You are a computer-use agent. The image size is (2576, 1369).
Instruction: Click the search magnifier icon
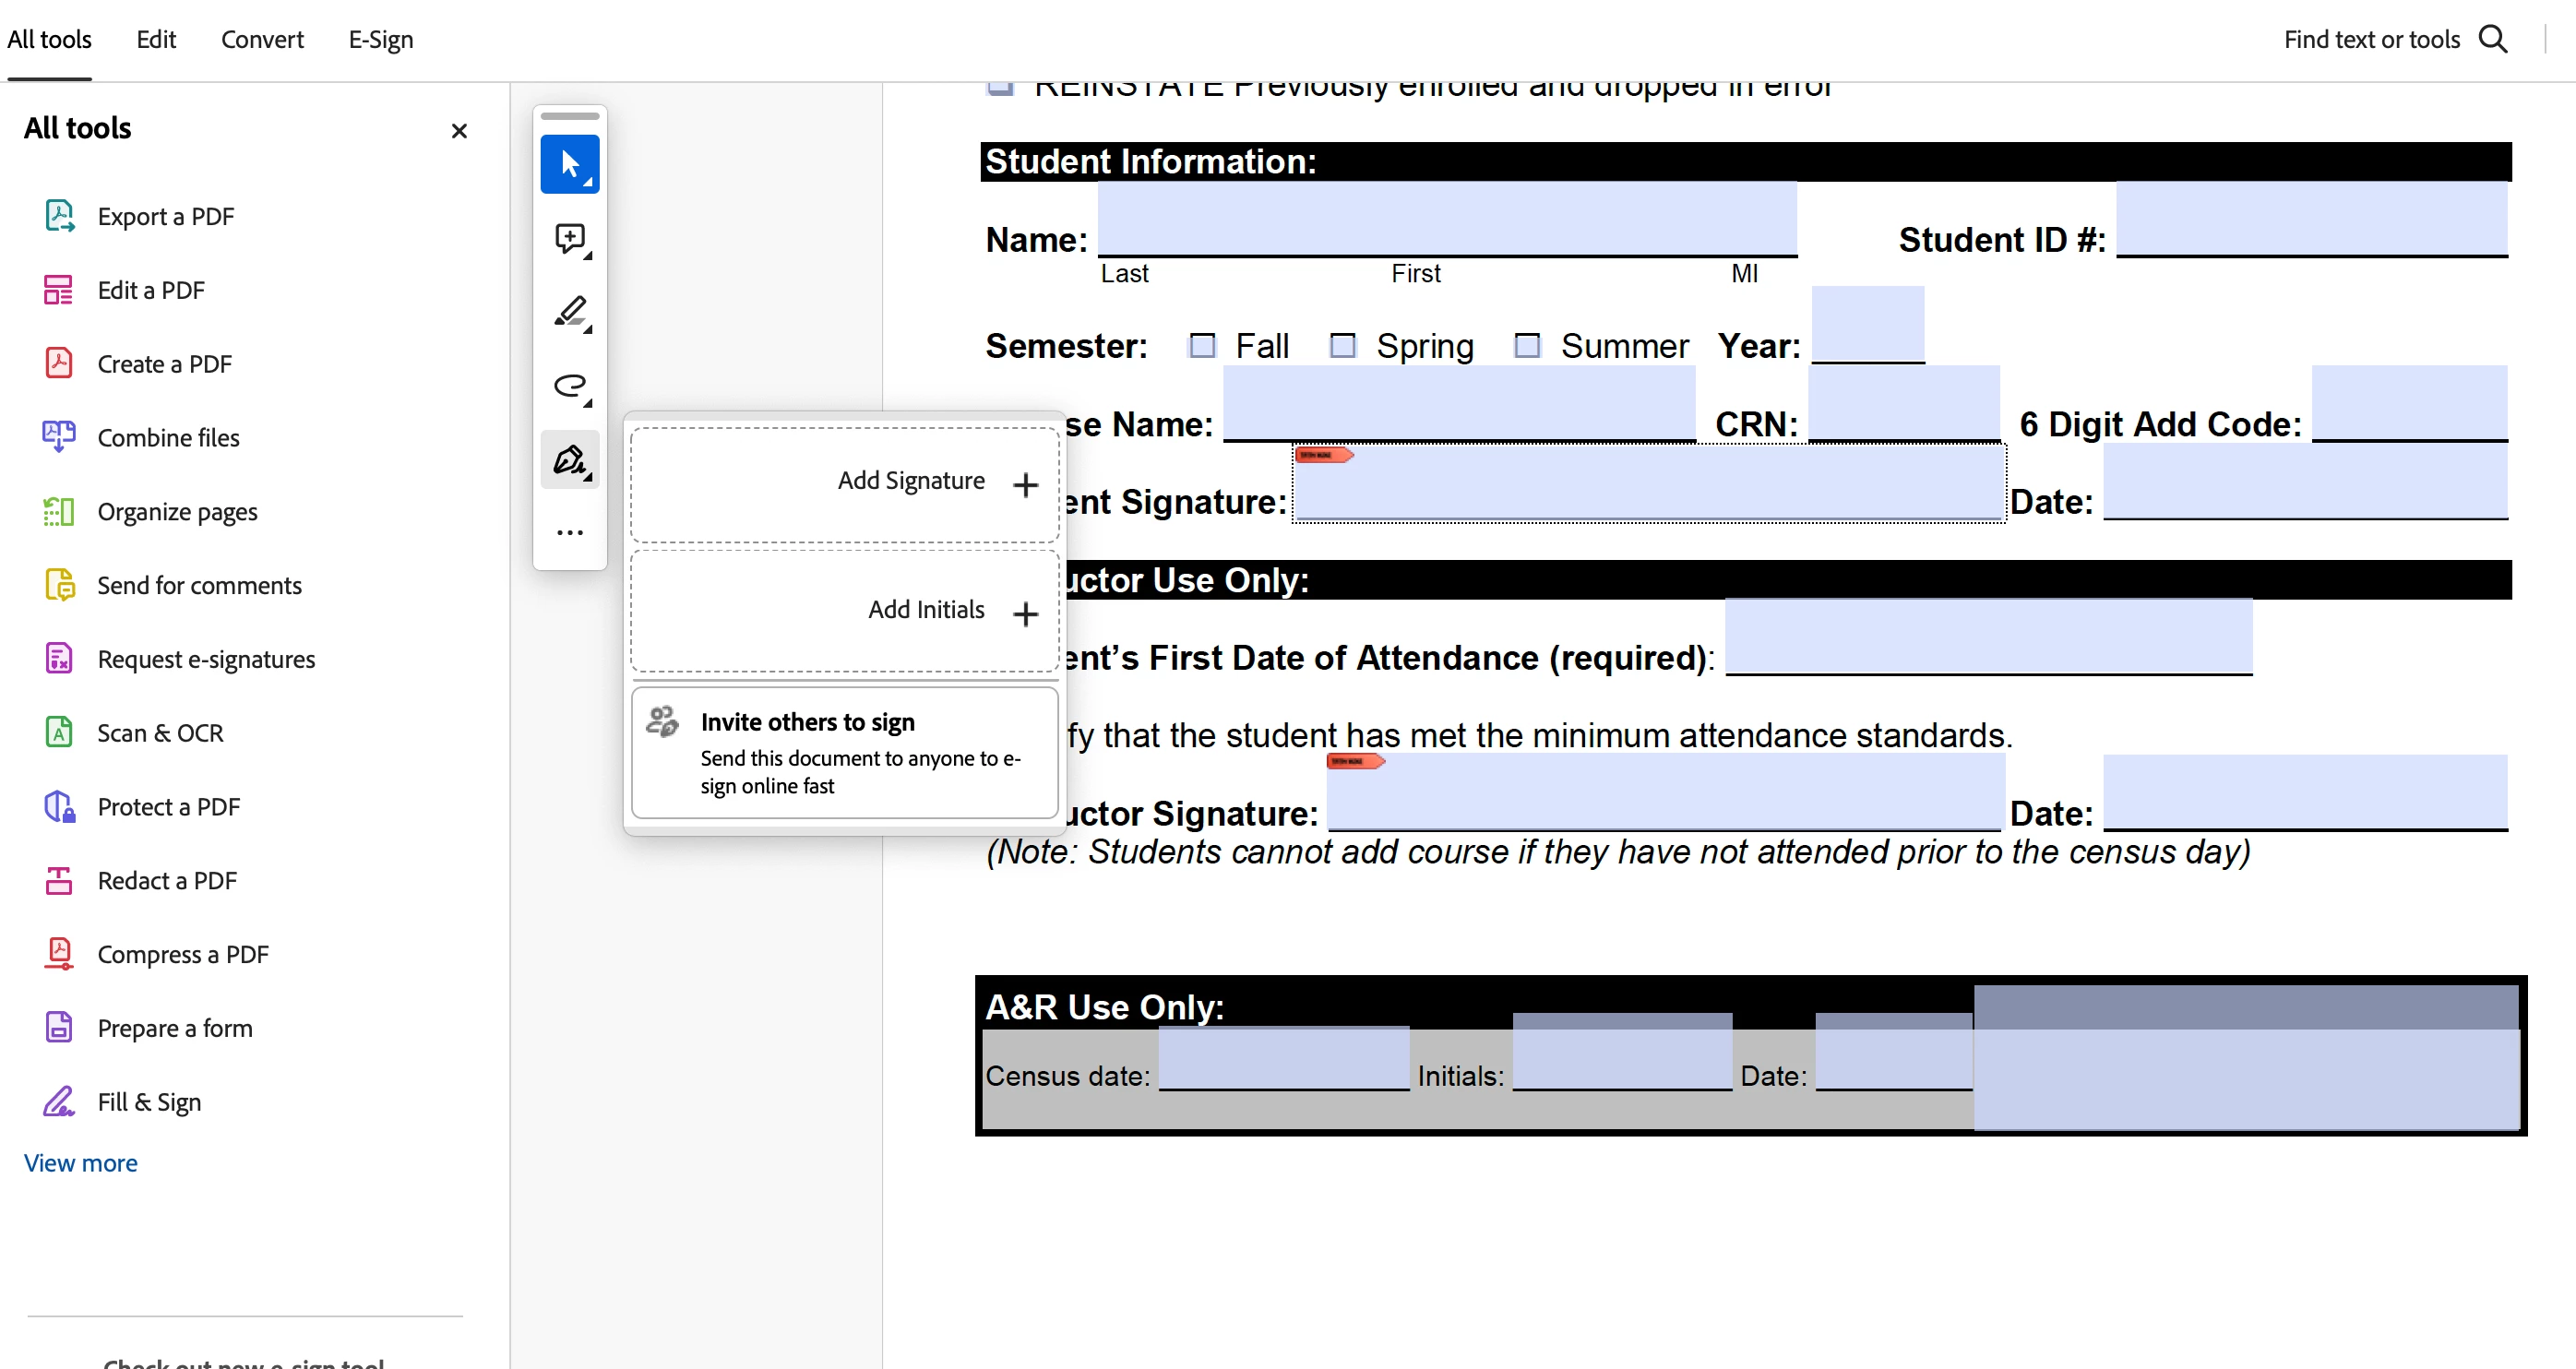2492,39
